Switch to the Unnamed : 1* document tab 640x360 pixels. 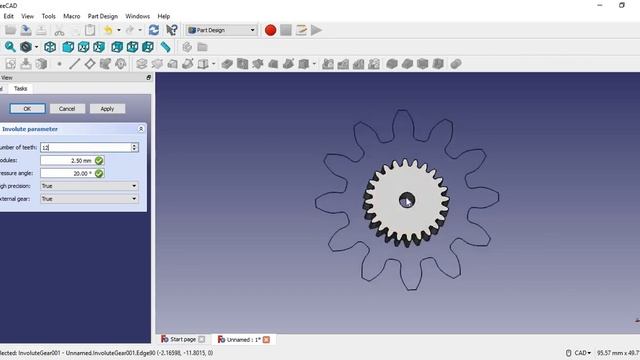point(243,339)
